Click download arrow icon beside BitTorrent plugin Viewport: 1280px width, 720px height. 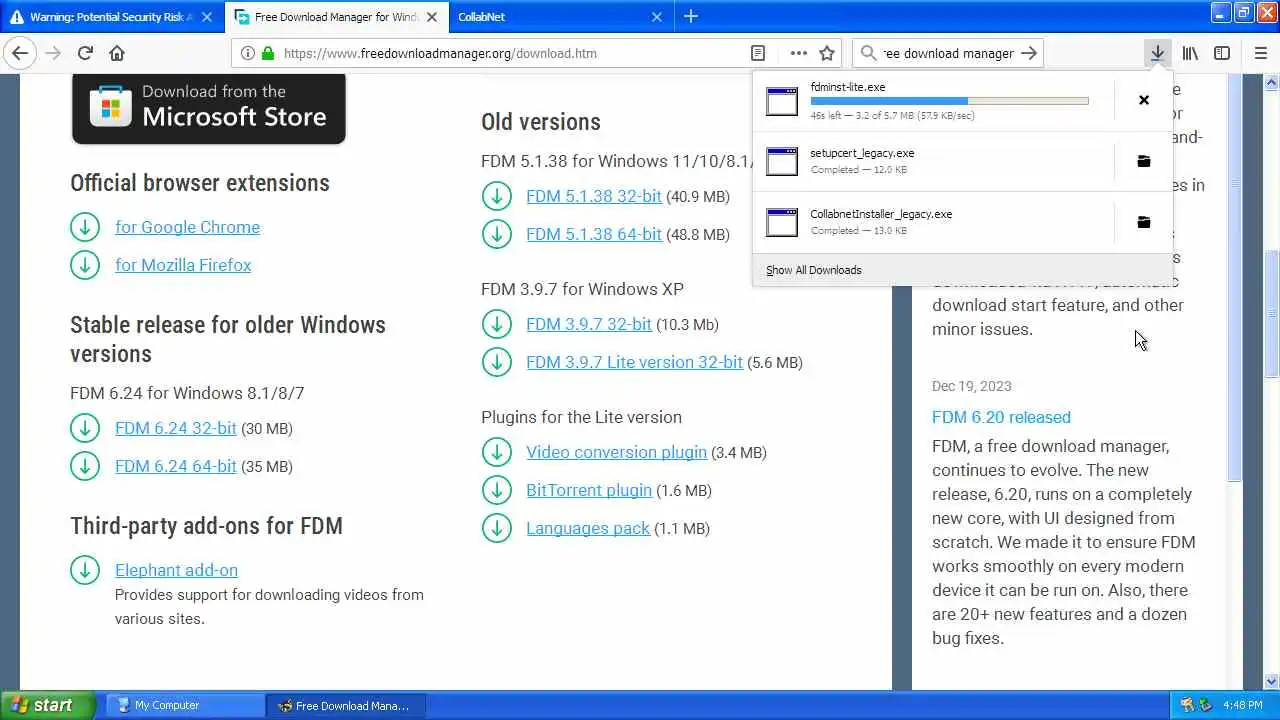click(x=496, y=490)
